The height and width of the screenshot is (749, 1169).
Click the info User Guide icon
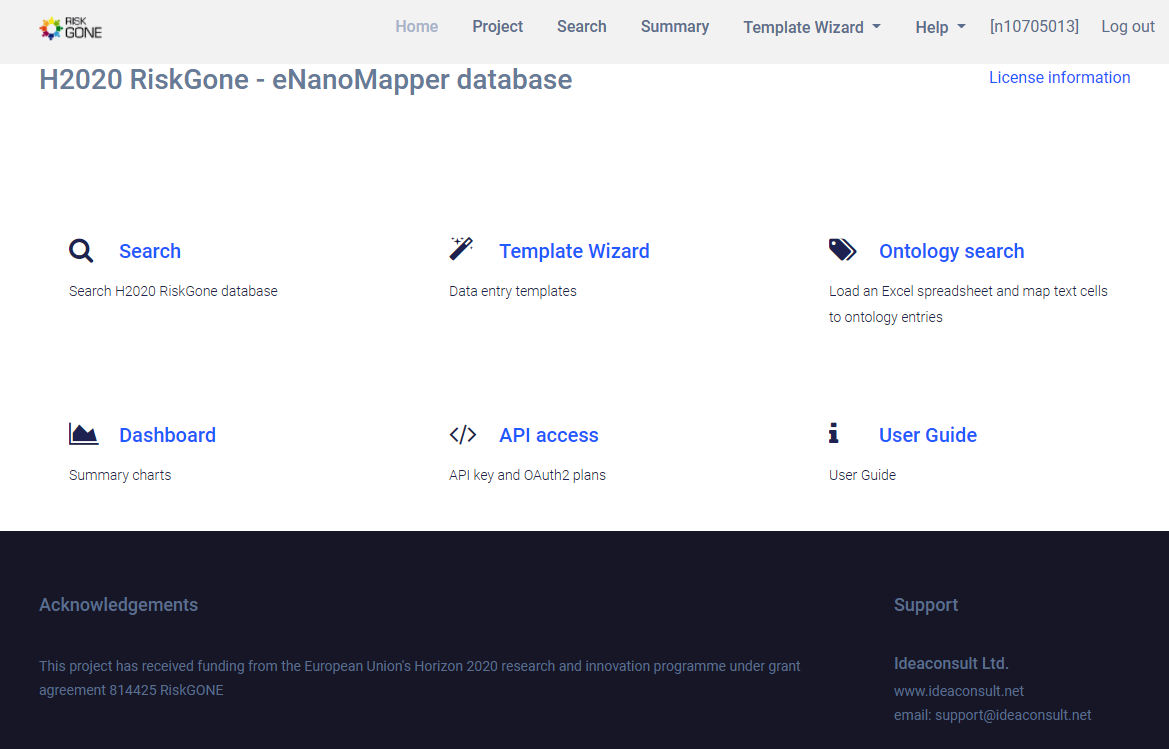pos(834,433)
